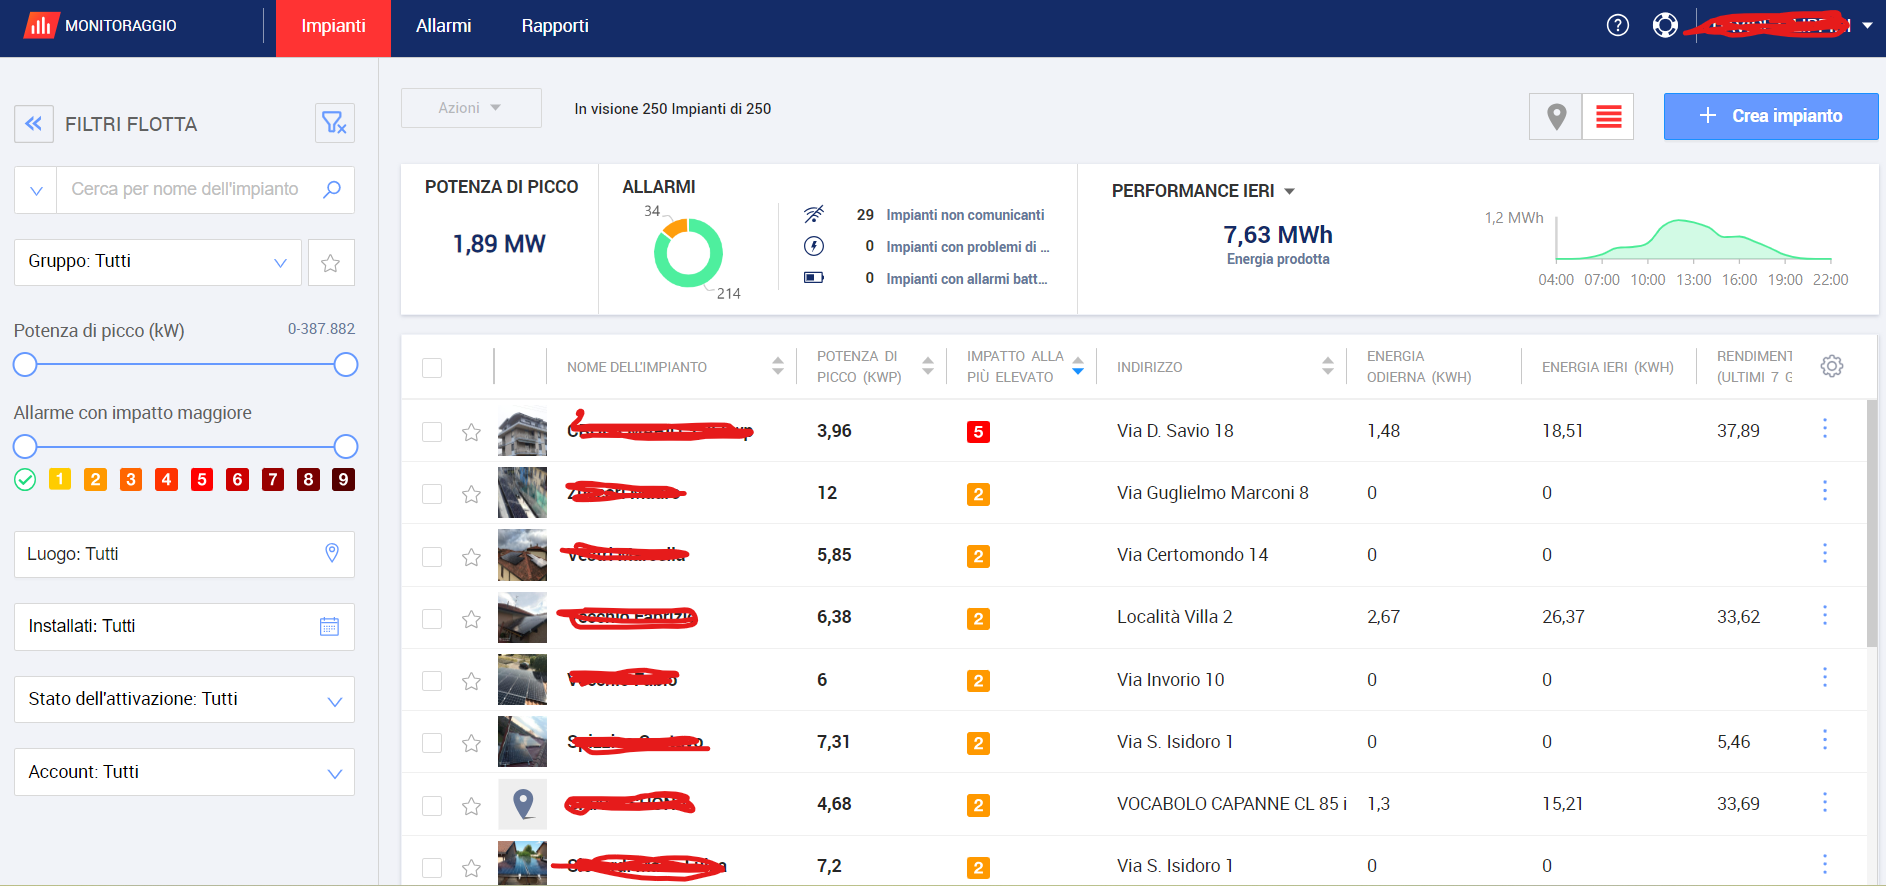Screen dimensions: 1886x886
Task: Open the Rapporti tab
Action: [x=554, y=26]
